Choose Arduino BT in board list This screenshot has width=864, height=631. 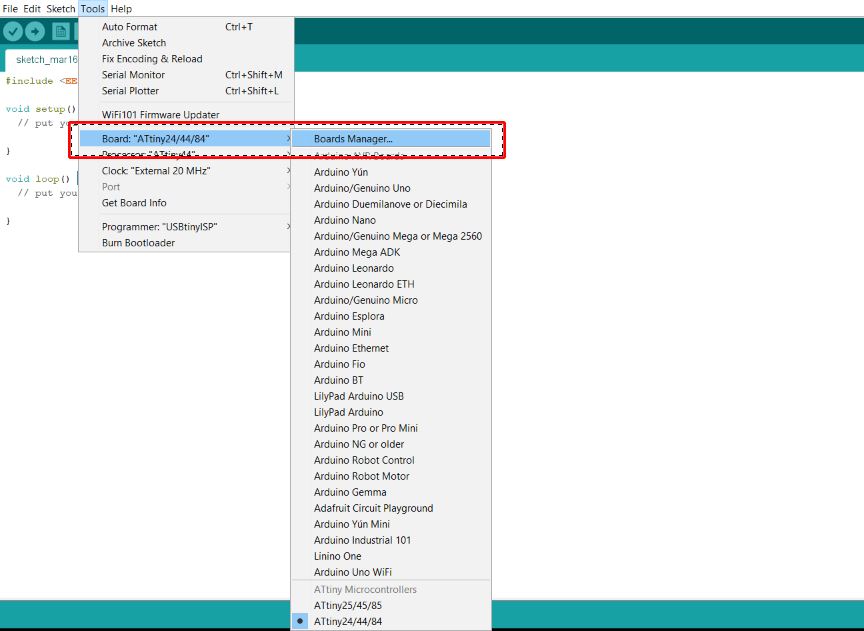tap(391, 380)
